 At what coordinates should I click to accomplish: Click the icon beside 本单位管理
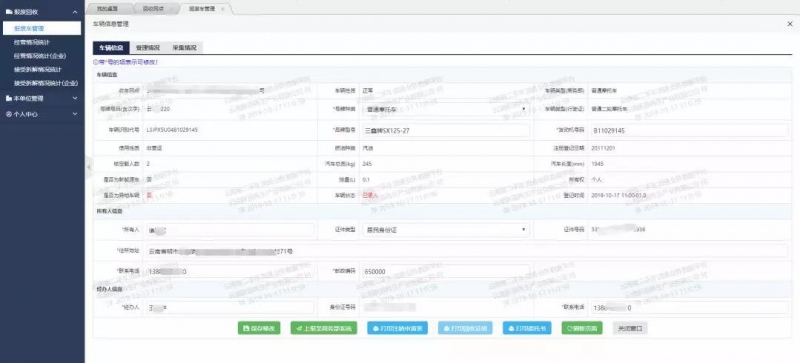pos(9,98)
